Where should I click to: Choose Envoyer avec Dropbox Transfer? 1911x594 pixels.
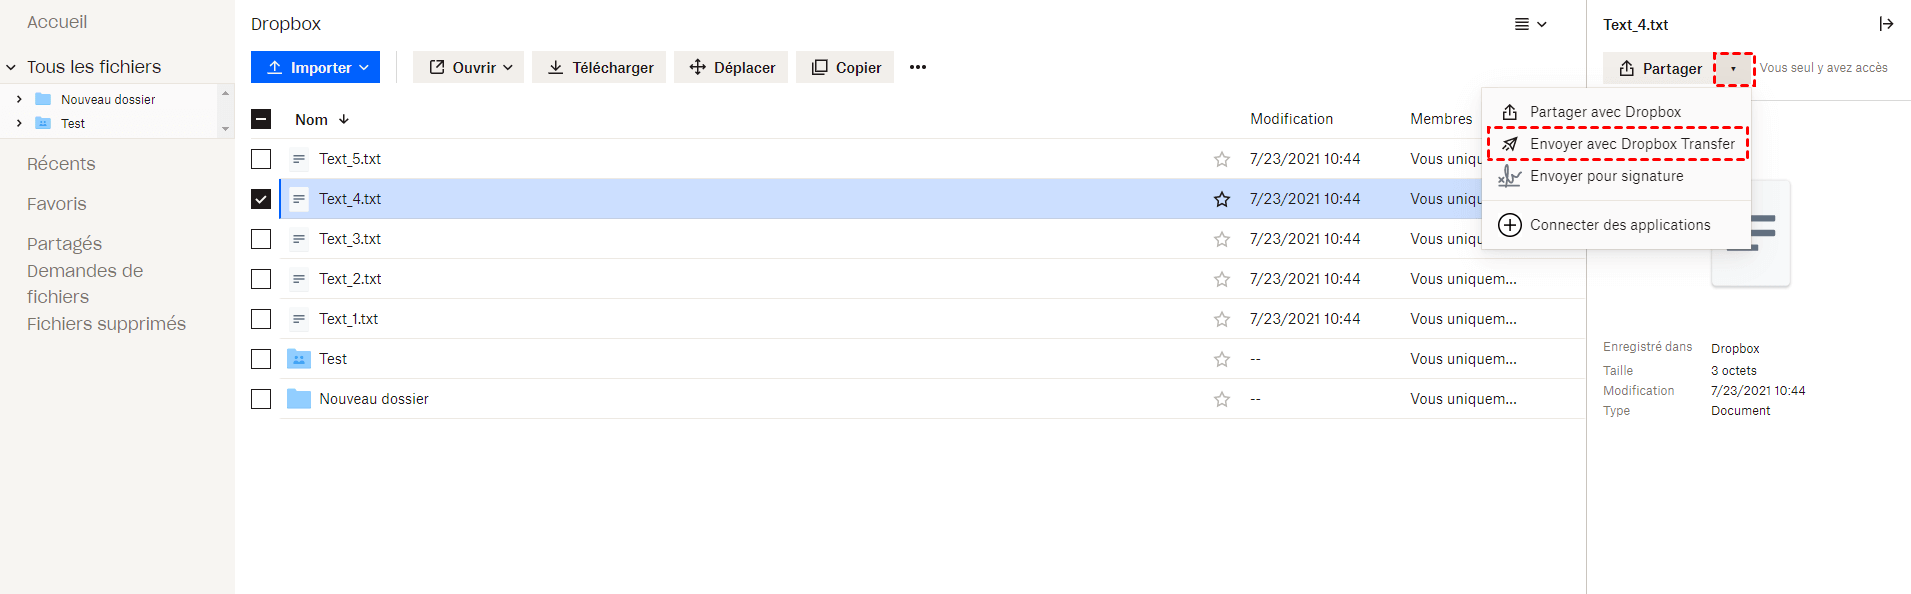pos(1631,144)
